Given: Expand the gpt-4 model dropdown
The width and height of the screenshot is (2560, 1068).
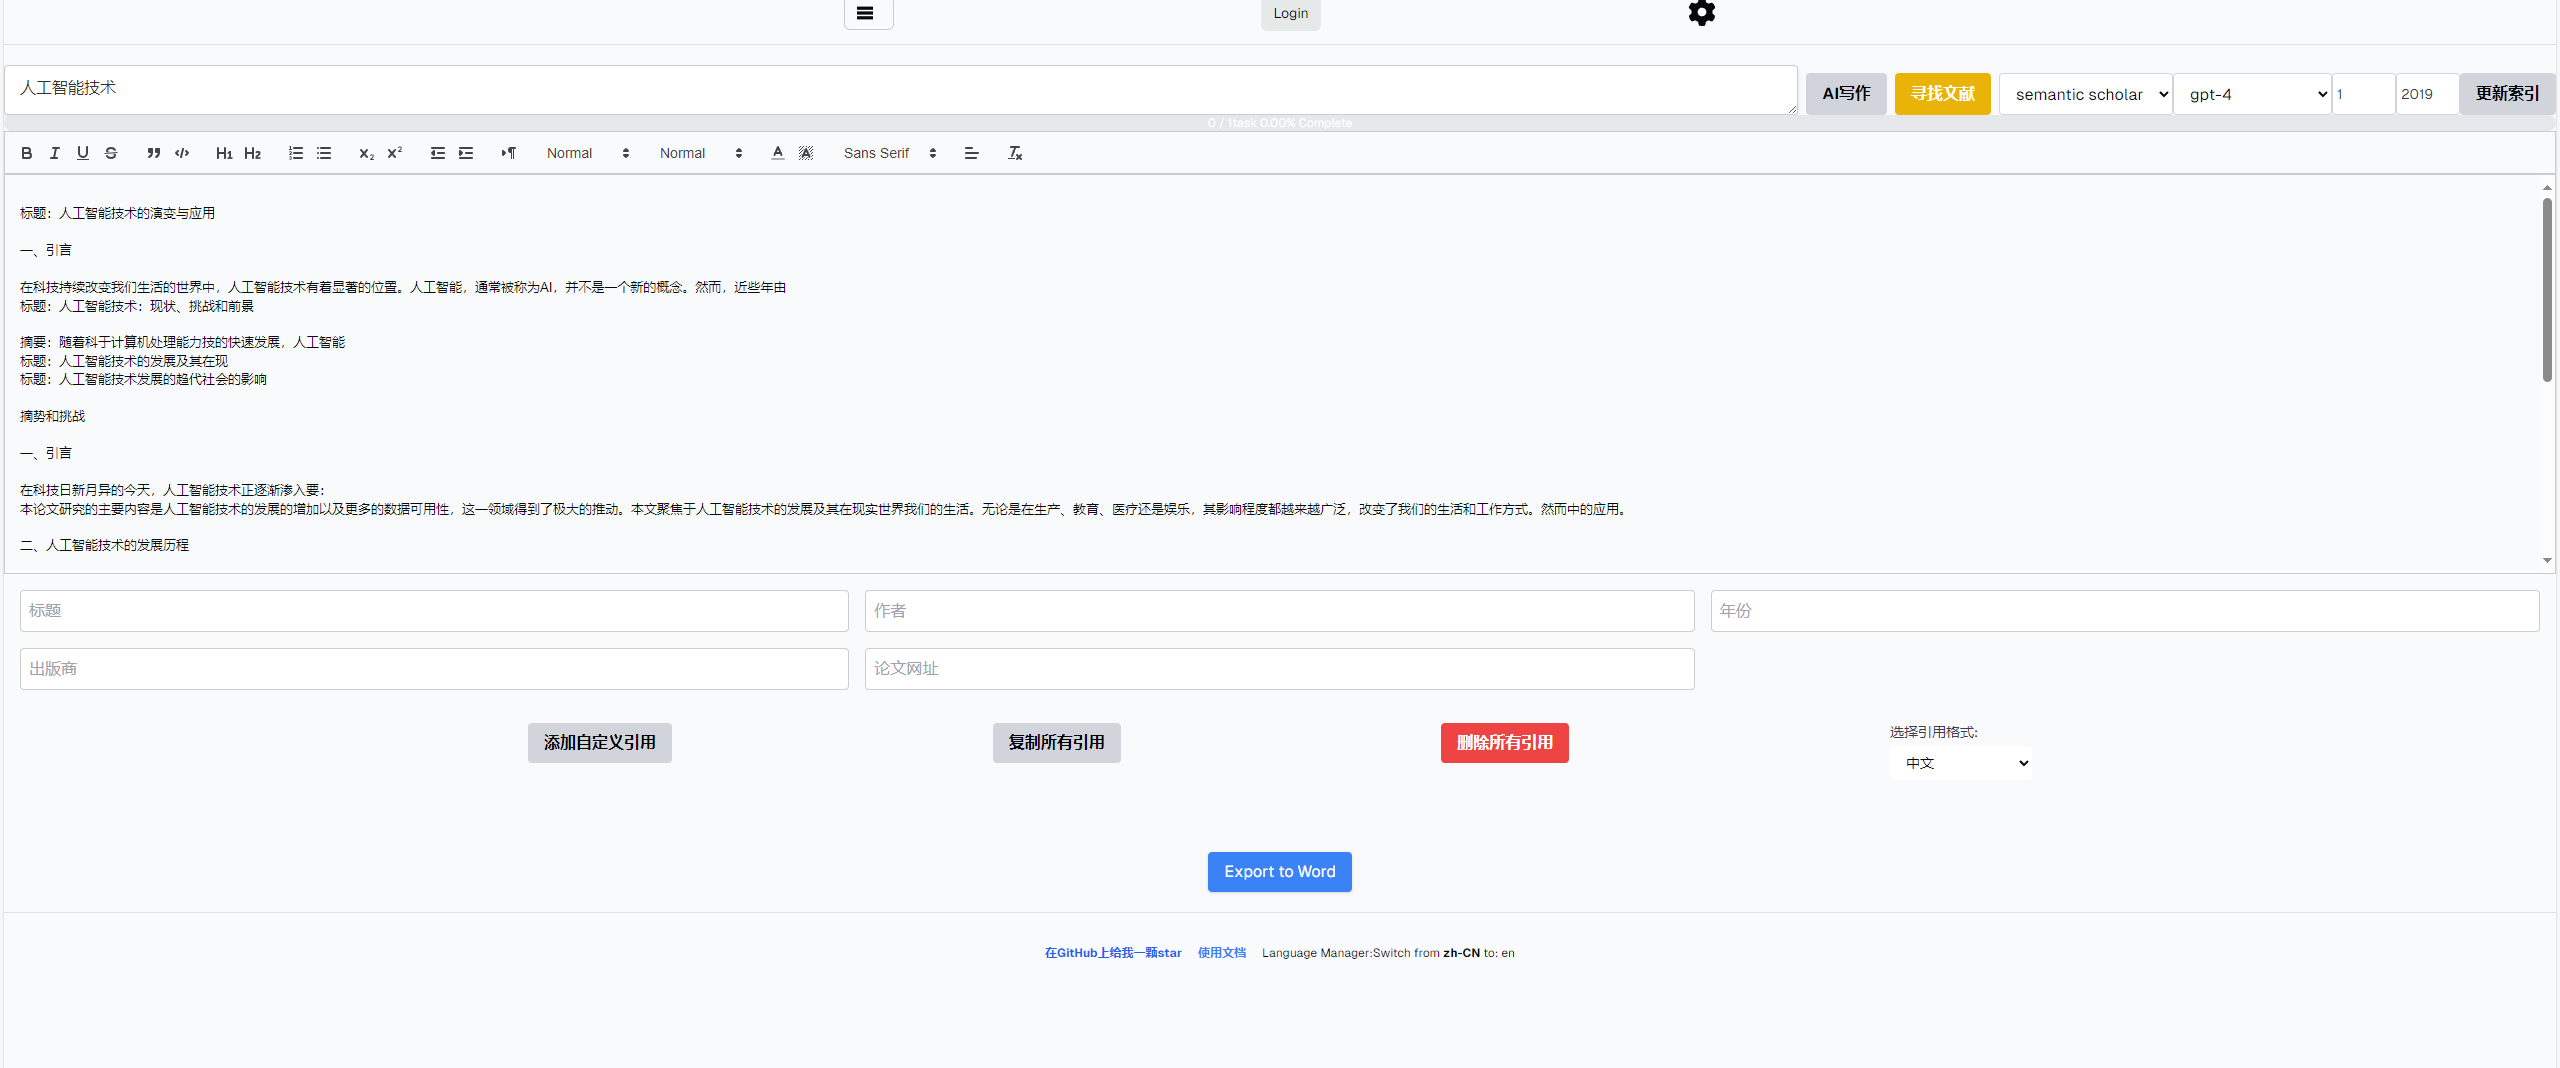Looking at the screenshot, I should pyautogui.click(x=2252, y=94).
